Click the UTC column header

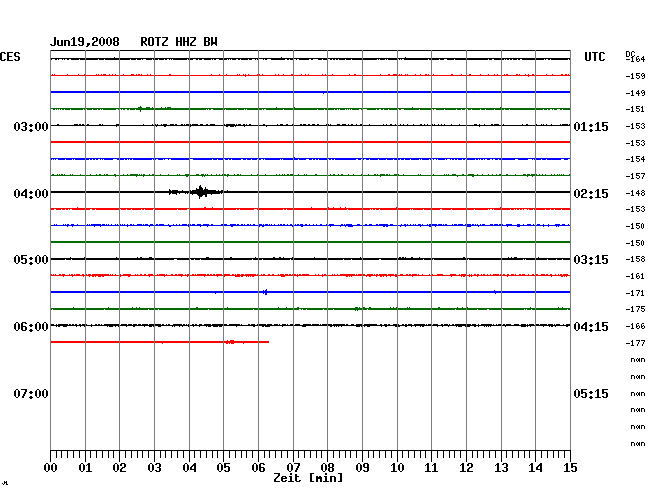594,57
